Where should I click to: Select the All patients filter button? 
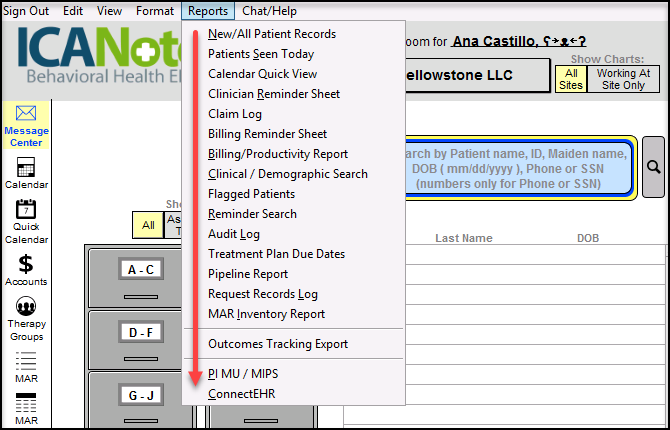(148, 225)
